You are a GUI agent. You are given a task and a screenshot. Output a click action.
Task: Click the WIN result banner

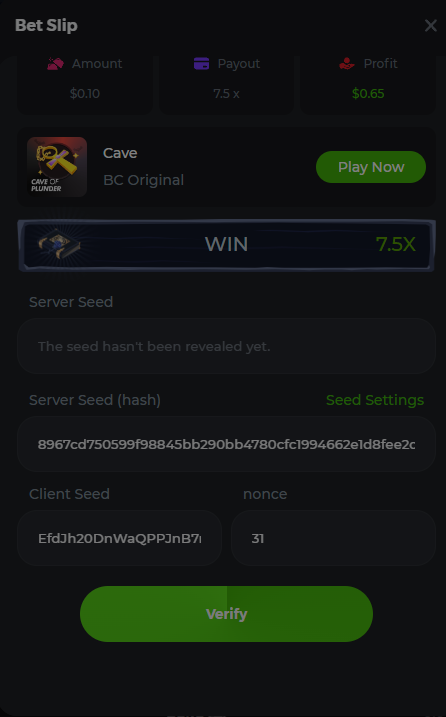click(x=226, y=245)
